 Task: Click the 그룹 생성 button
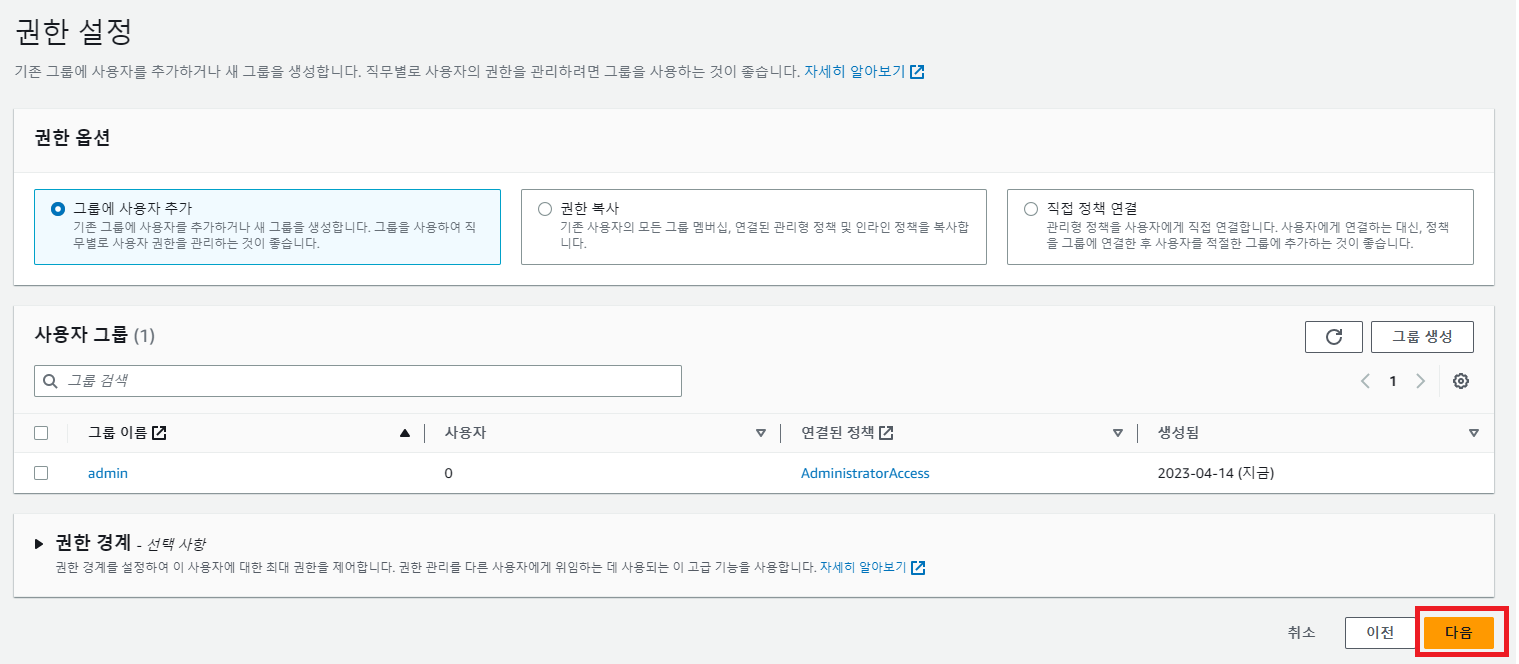coord(1422,337)
